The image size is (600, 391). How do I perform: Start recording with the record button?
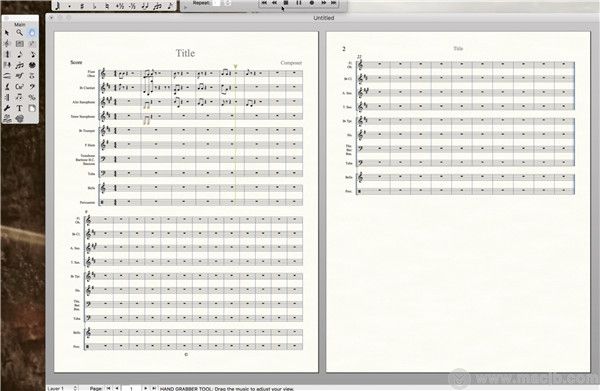pyautogui.click(x=311, y=3)
